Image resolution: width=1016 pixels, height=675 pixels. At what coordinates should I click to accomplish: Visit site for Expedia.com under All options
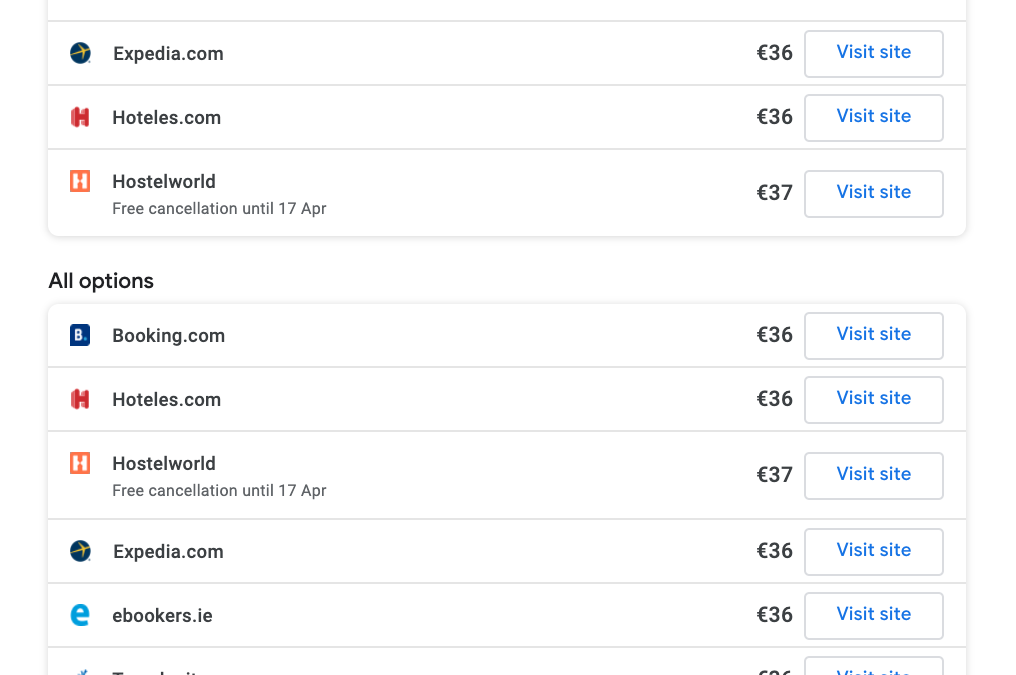click(873, 551)
